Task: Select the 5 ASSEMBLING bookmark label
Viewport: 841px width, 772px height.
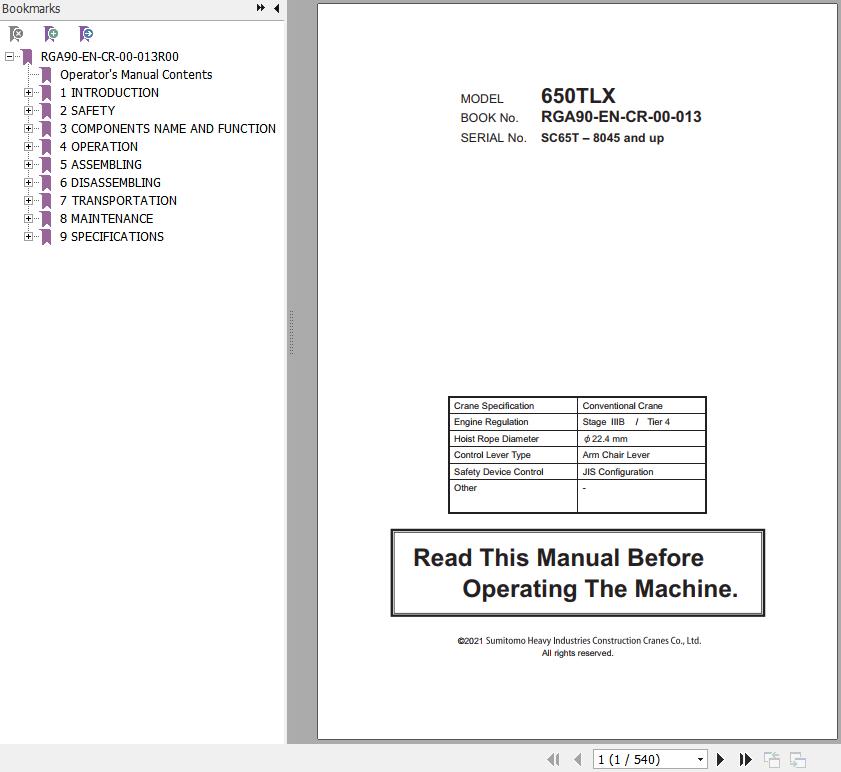Action: pyautogui.click(x=101, y=165)
